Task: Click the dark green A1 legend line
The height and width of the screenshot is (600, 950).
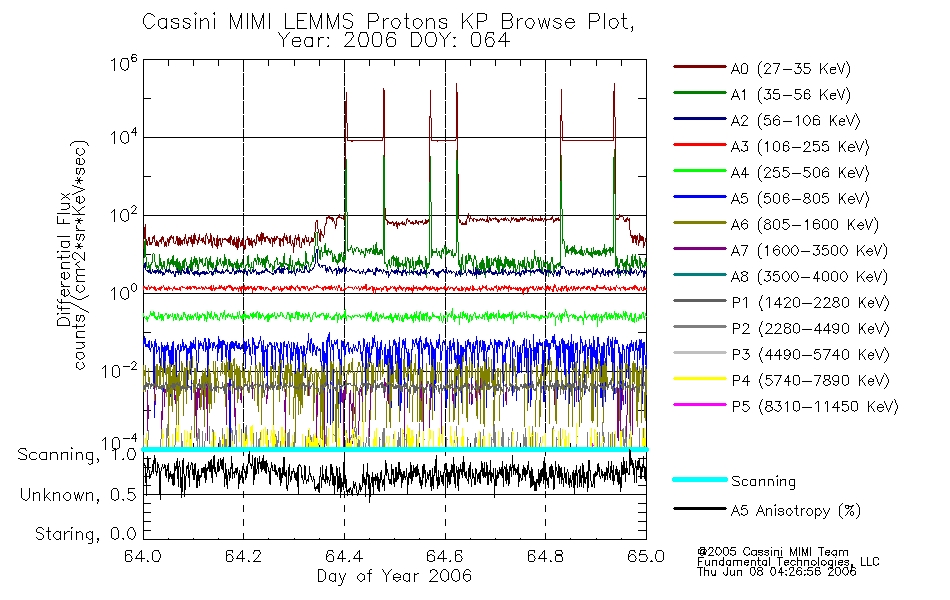Action: click(x=700, y=93)
